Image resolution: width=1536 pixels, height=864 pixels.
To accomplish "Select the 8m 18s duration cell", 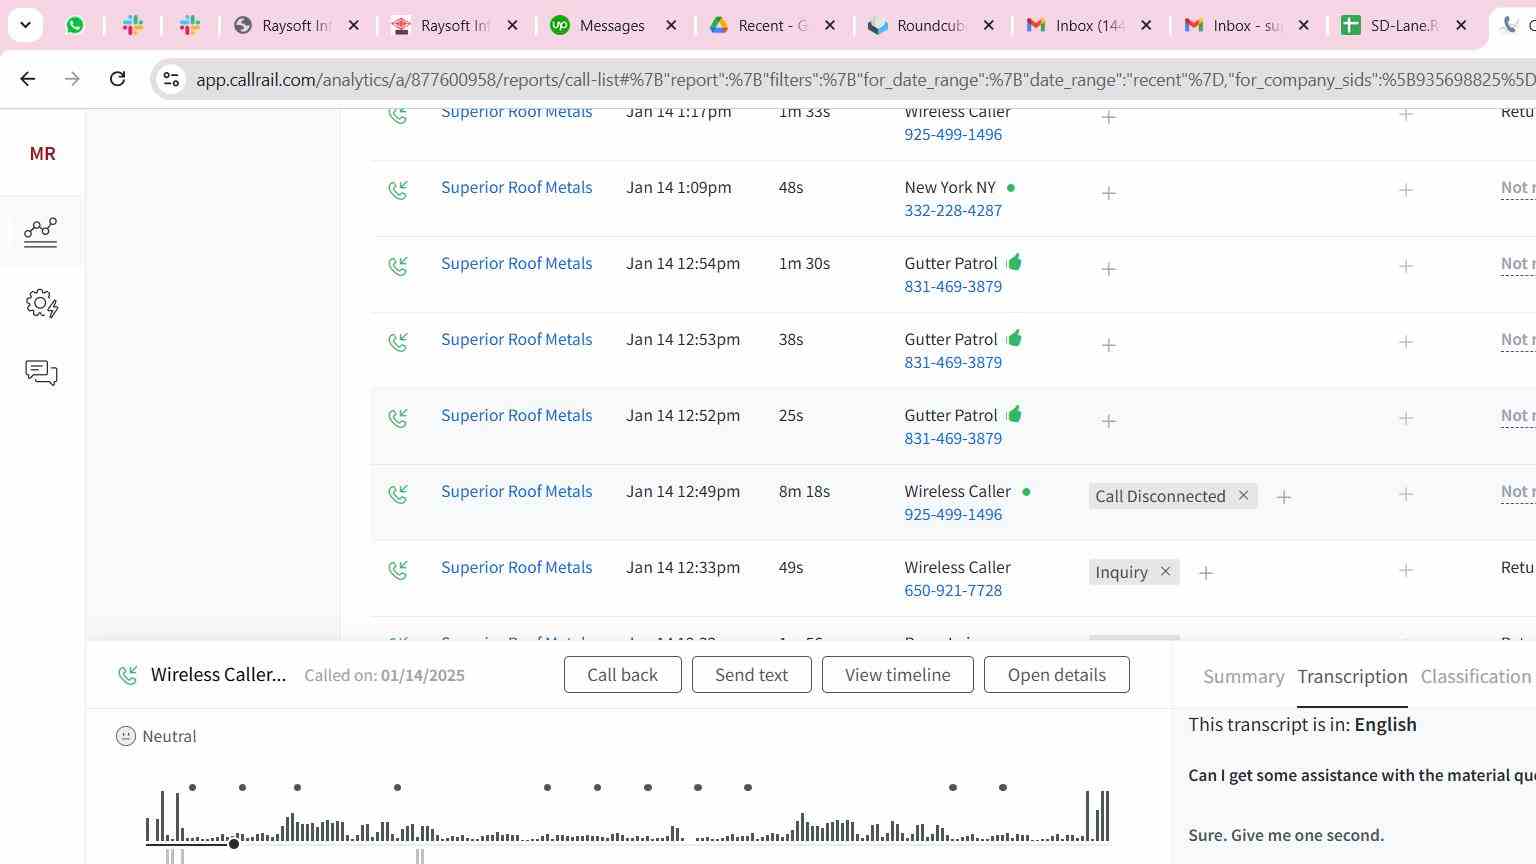I will click(804, 491).
